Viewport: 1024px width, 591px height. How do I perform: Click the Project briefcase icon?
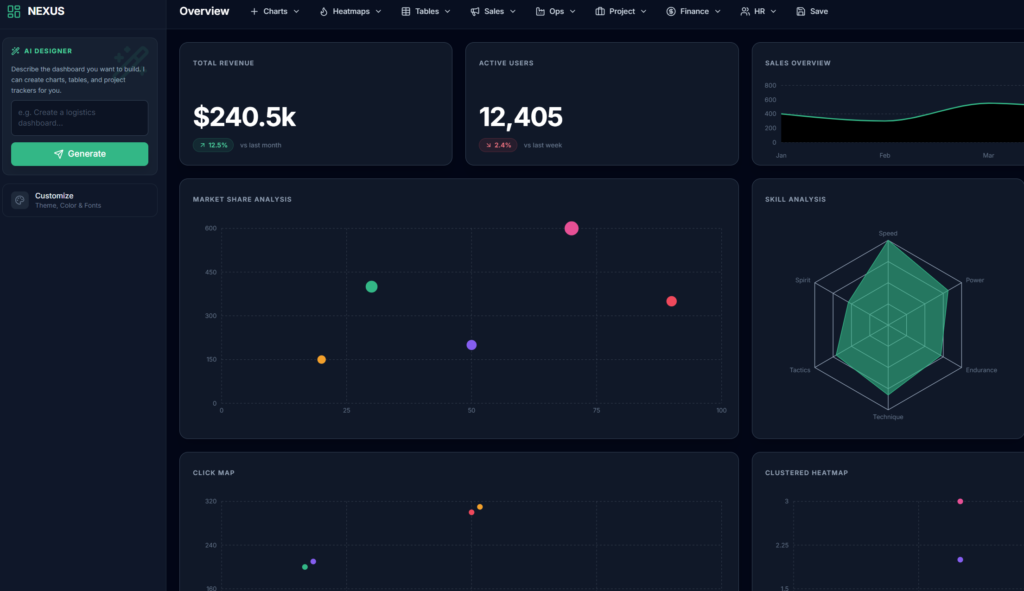600,12
